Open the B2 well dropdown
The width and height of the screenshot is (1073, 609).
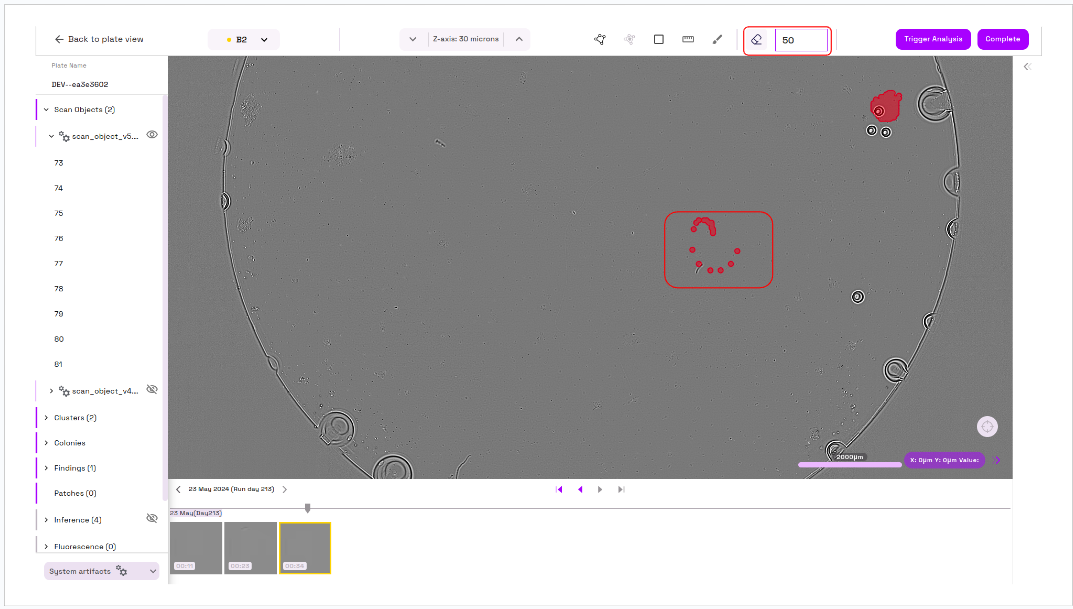(244, 39)
